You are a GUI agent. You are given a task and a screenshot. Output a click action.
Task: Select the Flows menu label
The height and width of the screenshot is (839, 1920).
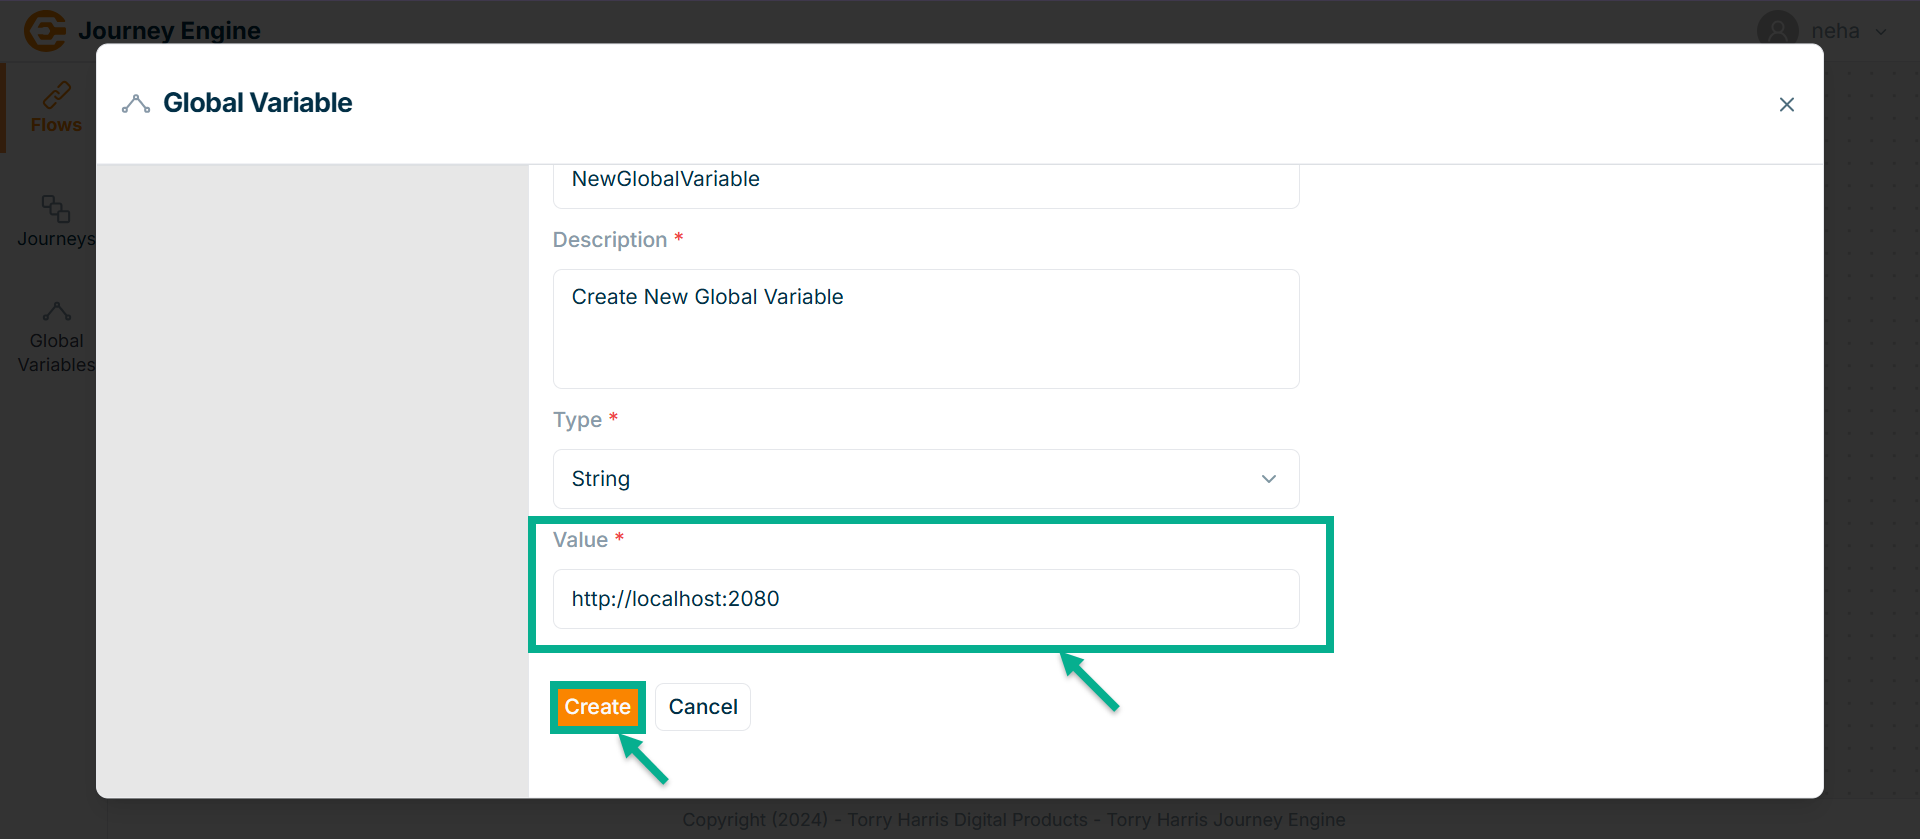point(56,125)
